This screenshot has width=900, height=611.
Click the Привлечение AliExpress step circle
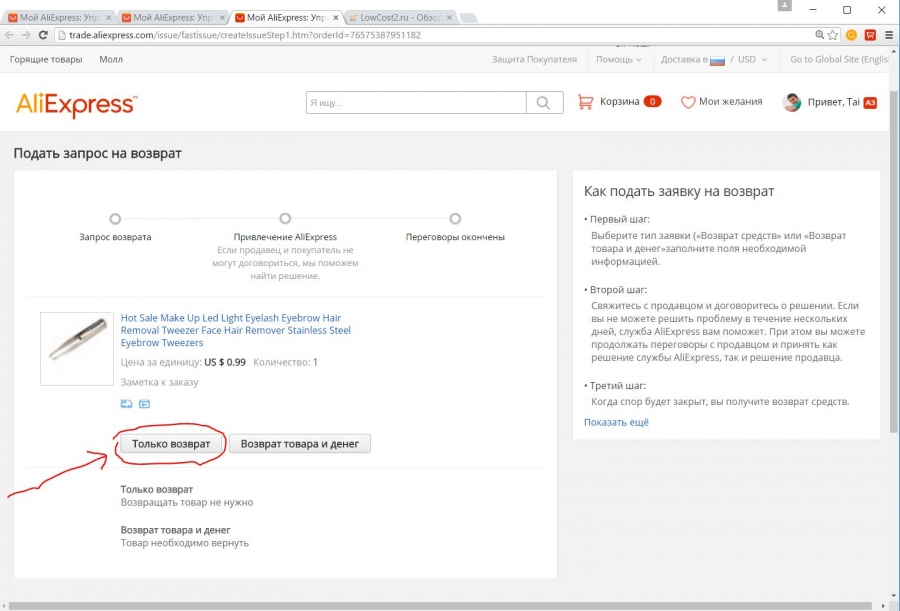point(285,219)
